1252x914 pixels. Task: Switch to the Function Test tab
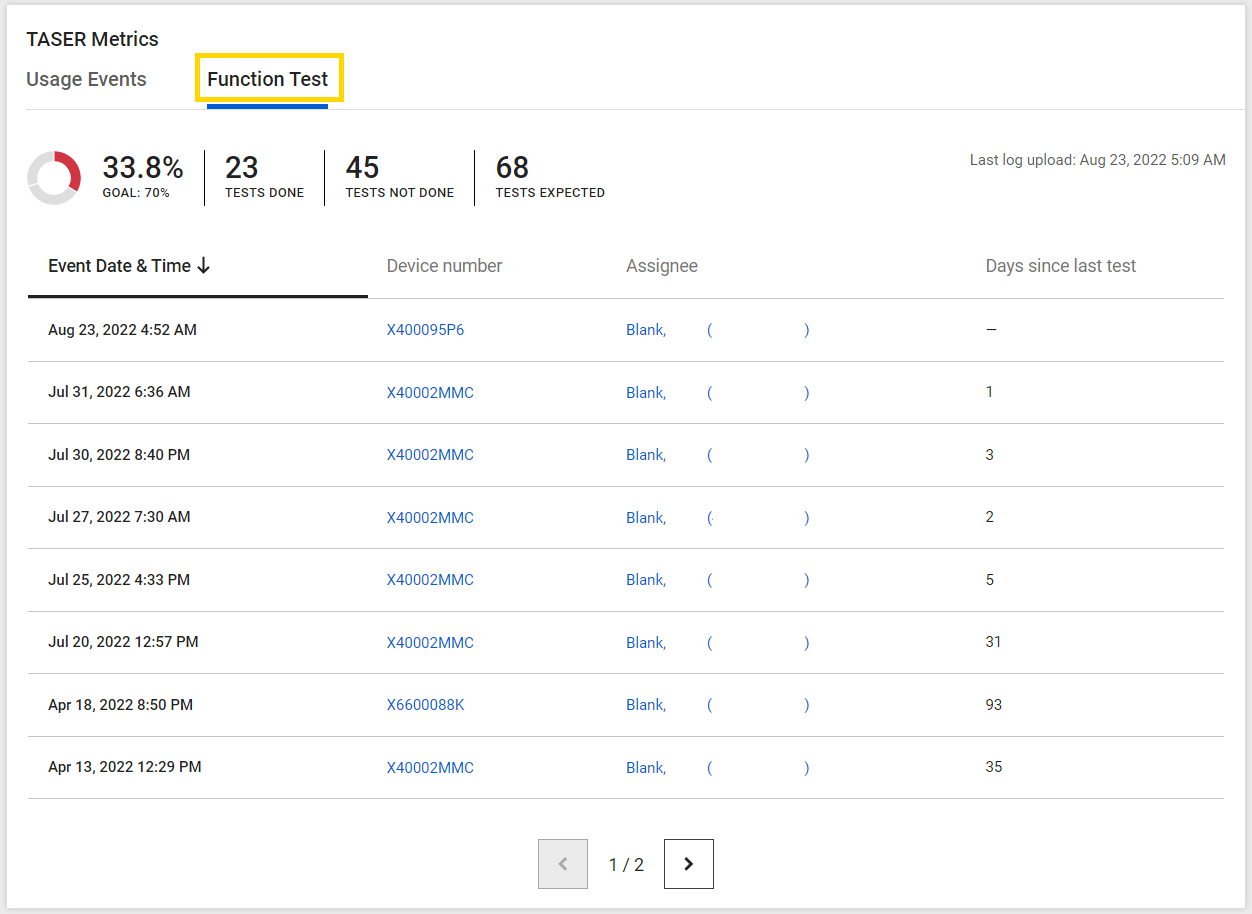[268, 79]
